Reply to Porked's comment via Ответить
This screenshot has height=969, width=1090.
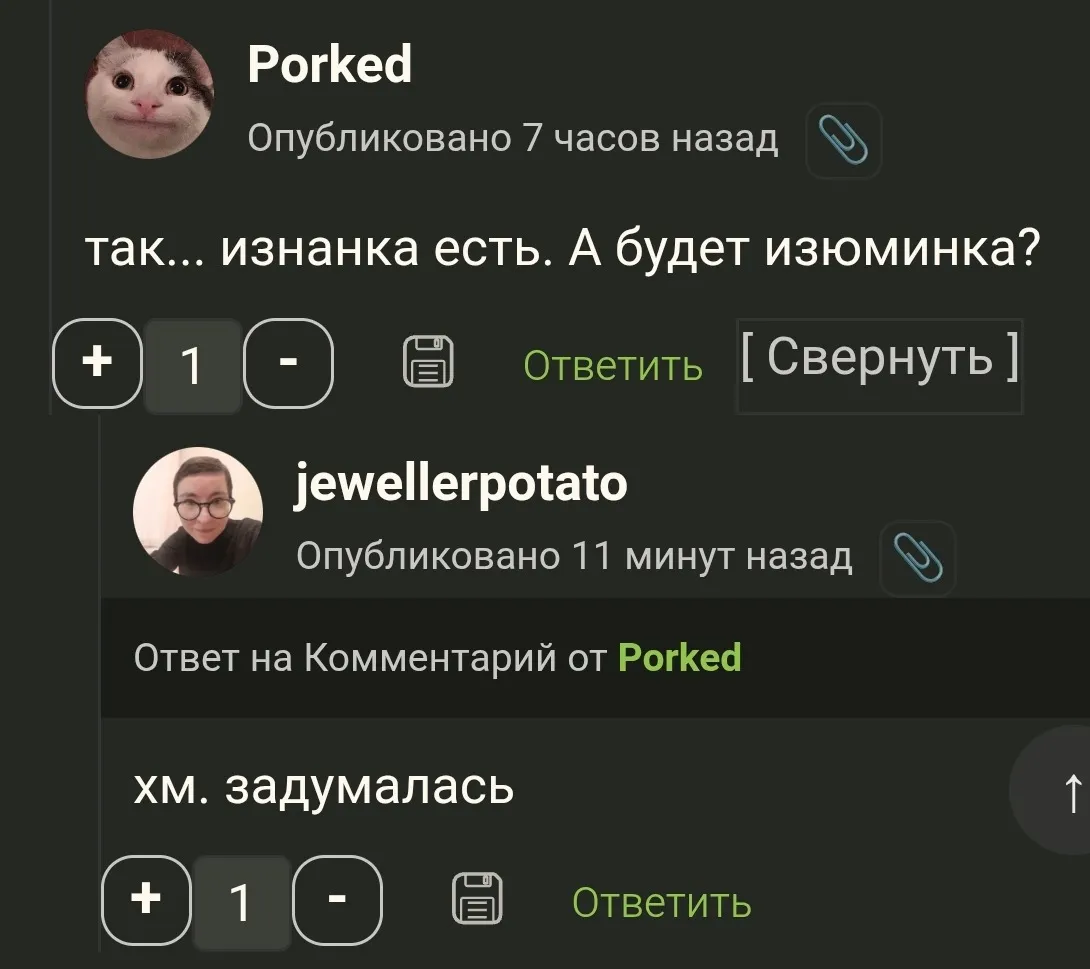(x=612, y=365)
